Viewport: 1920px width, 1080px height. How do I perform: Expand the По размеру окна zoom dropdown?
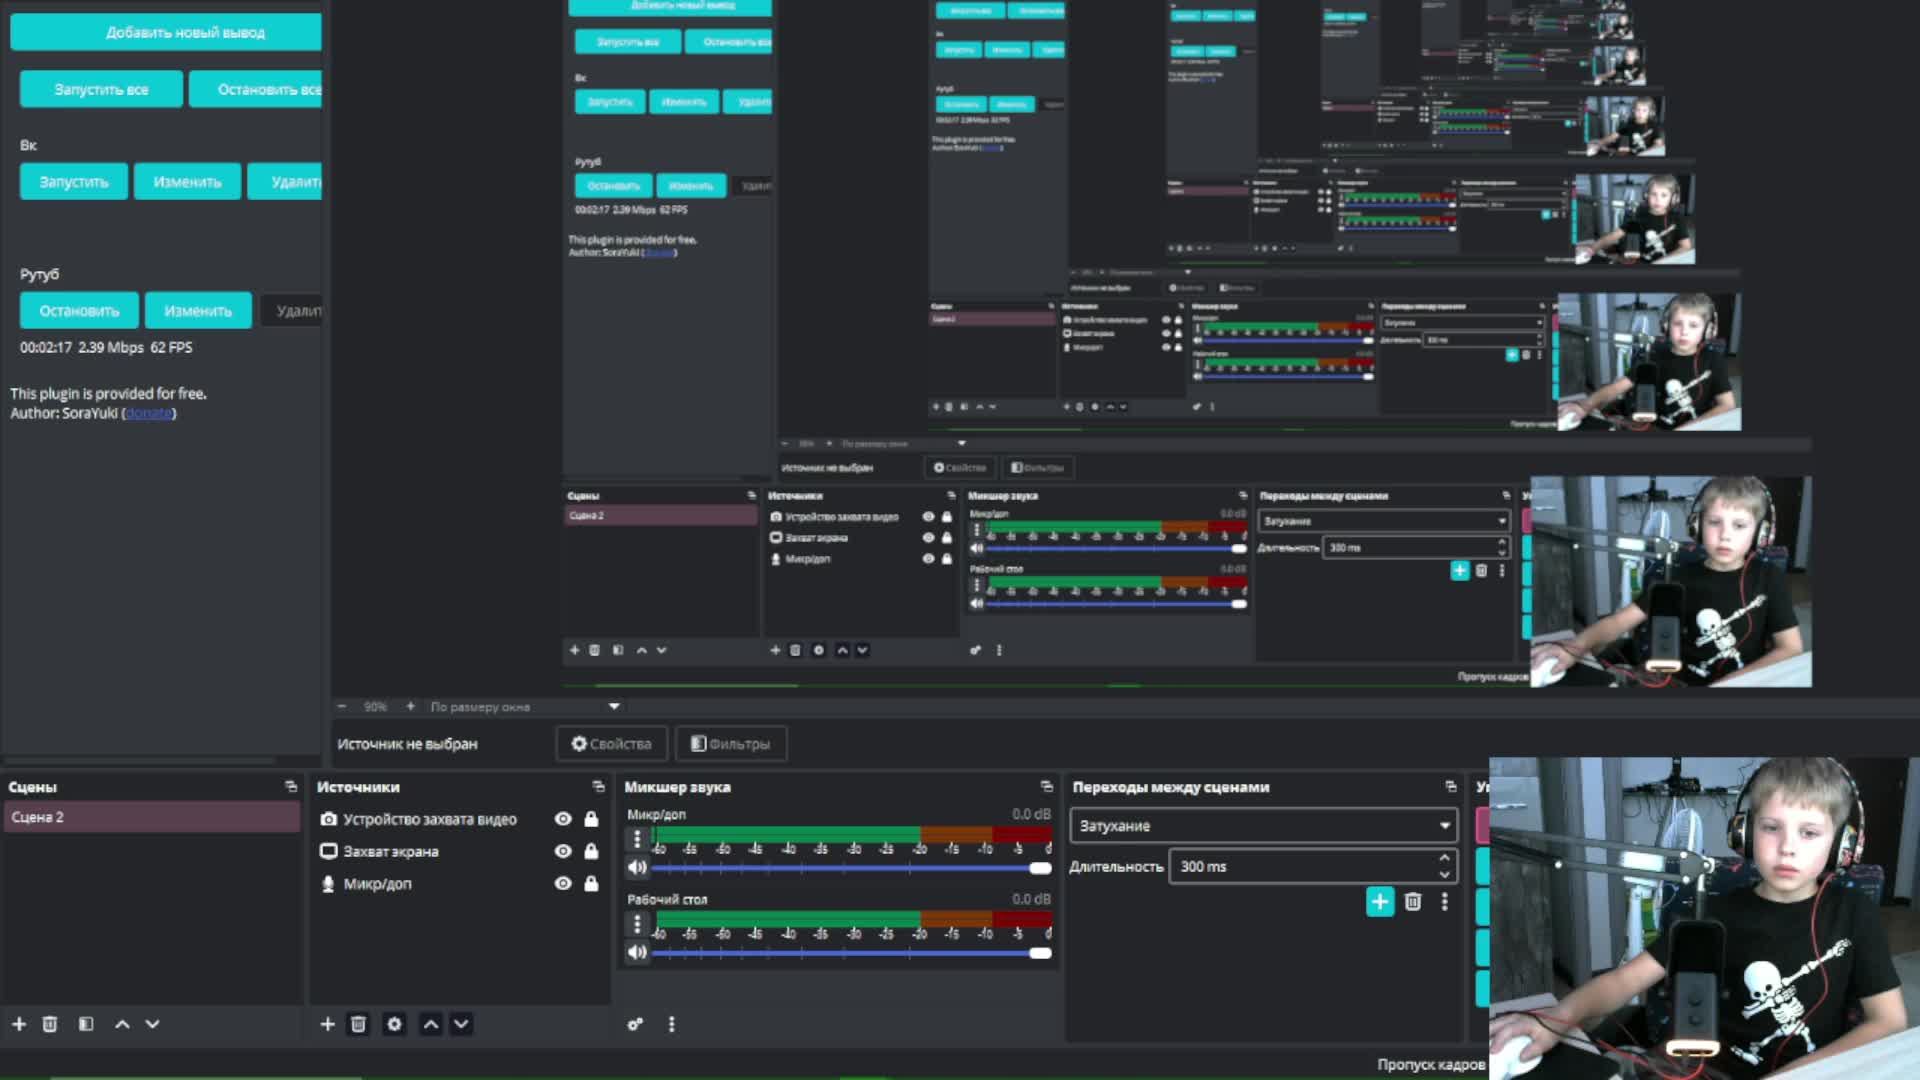pyautogui.click(x=614, y=706)
